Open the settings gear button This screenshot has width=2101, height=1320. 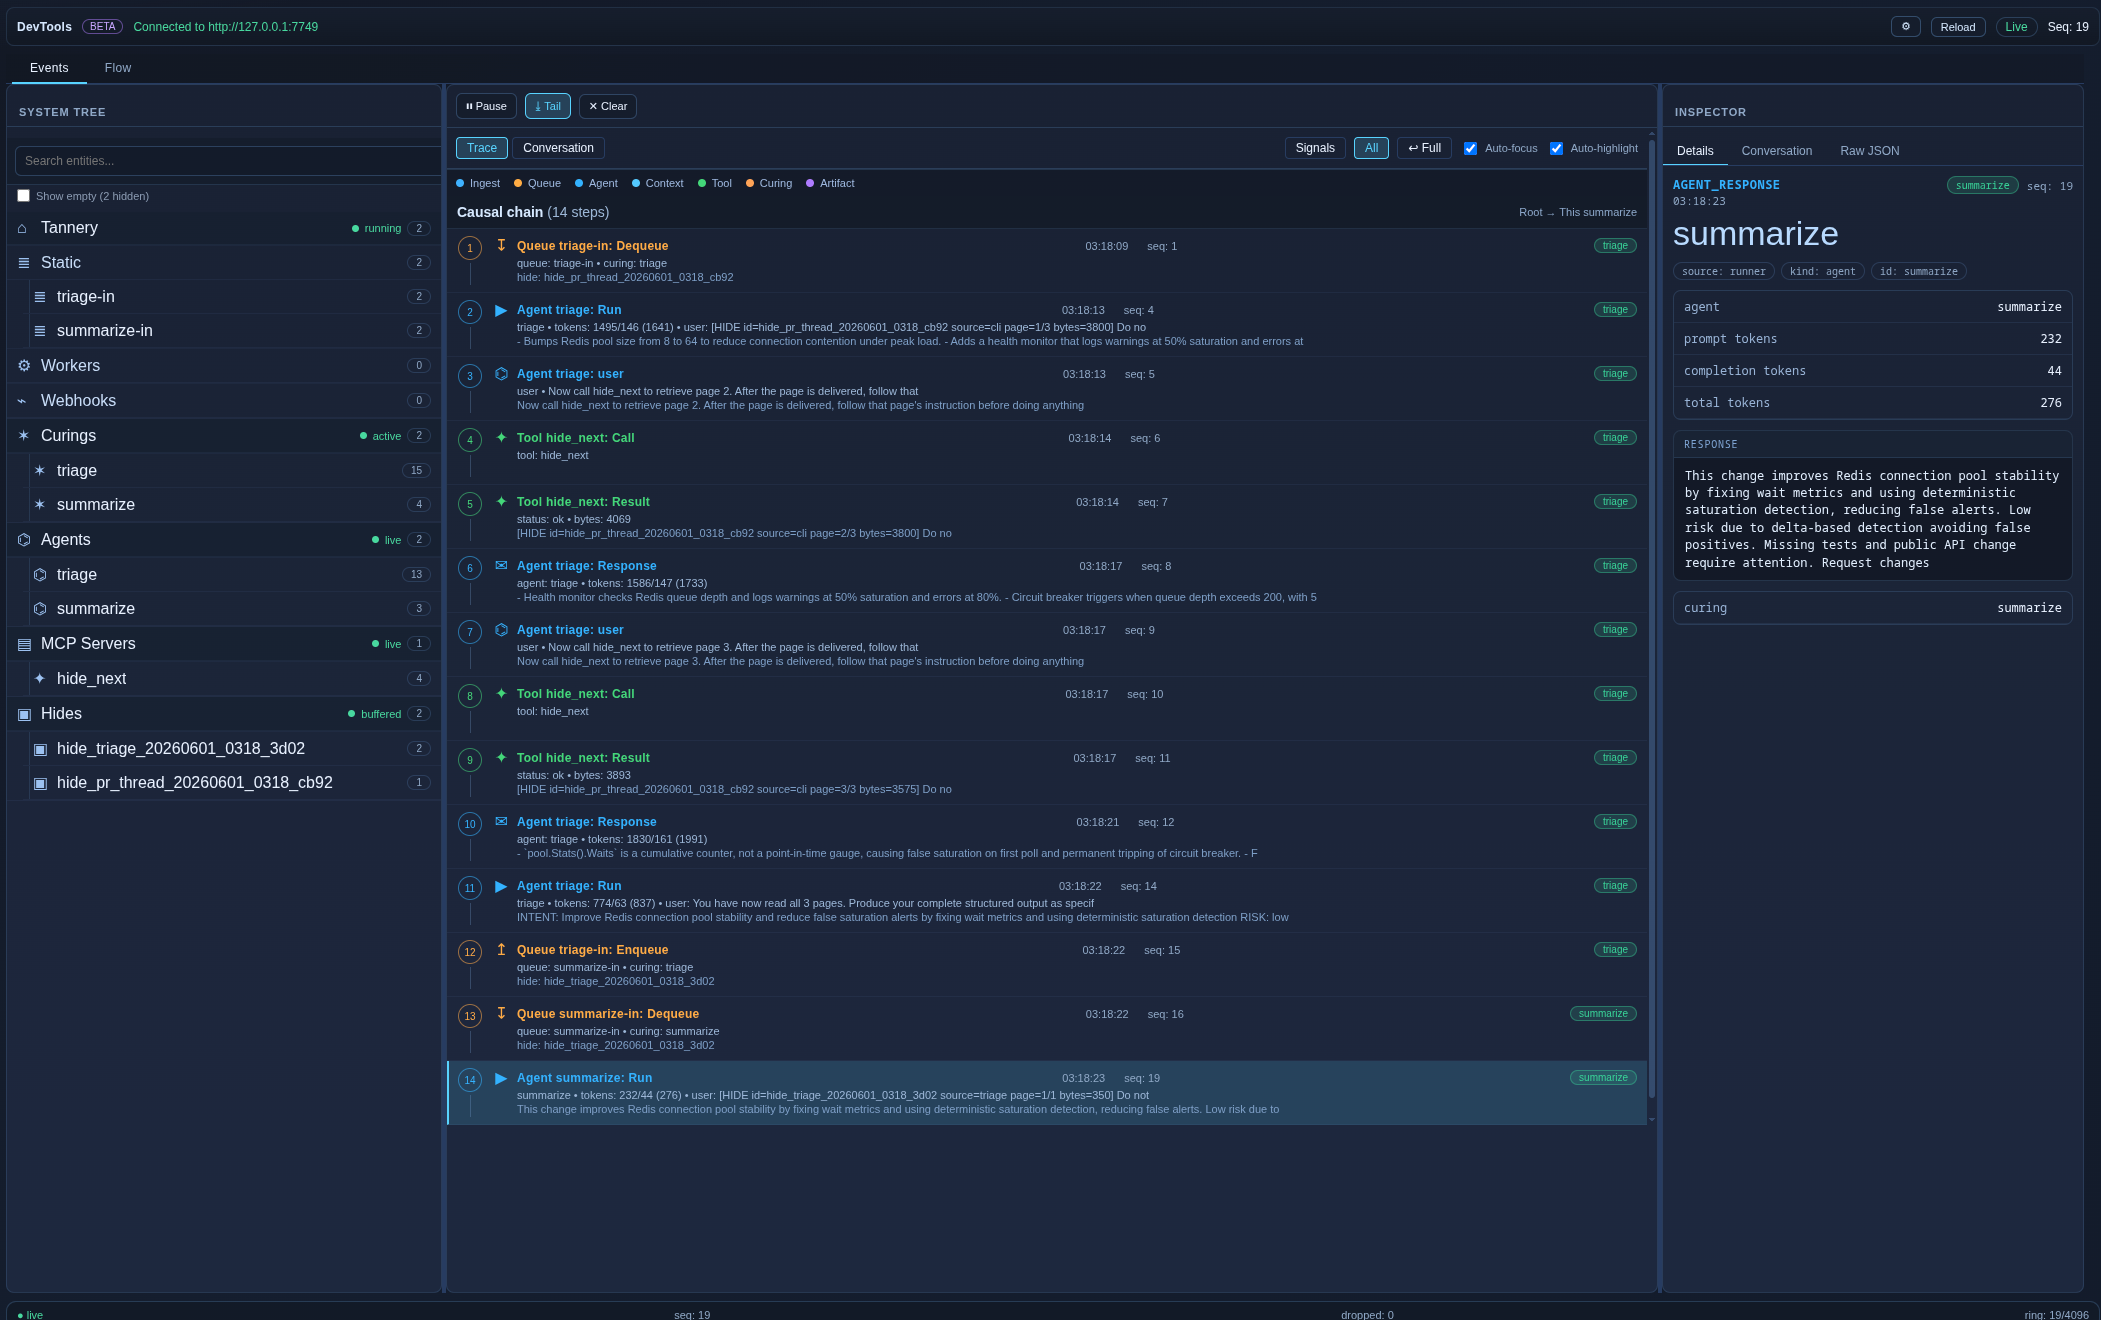(1905, 27)
